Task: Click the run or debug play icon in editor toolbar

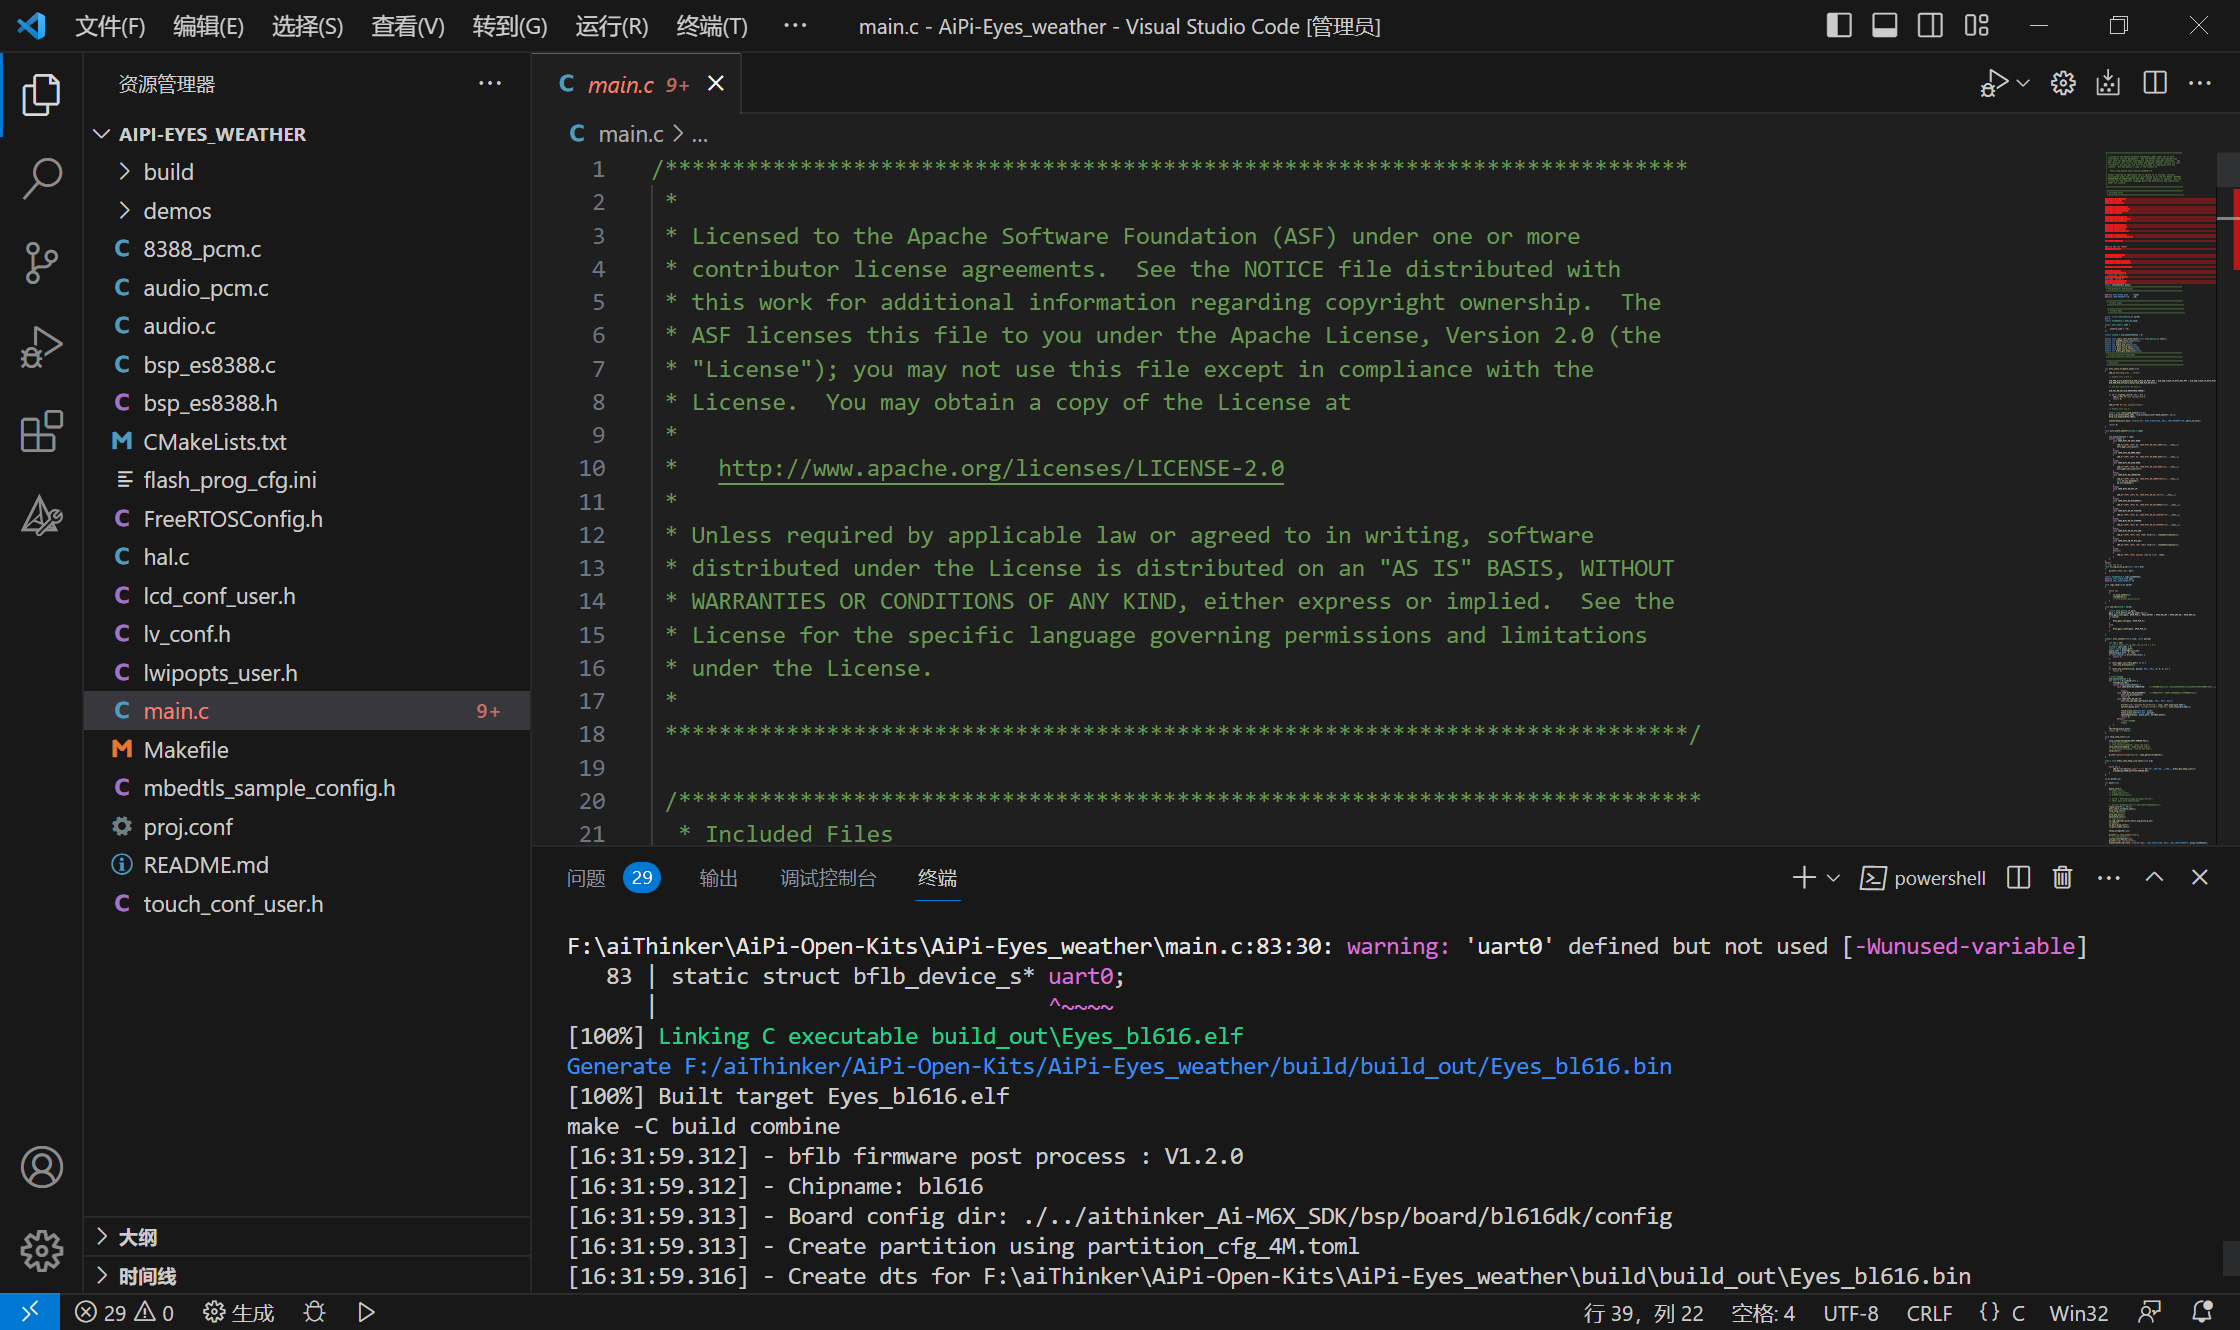Action: (x=1994, y=84)
